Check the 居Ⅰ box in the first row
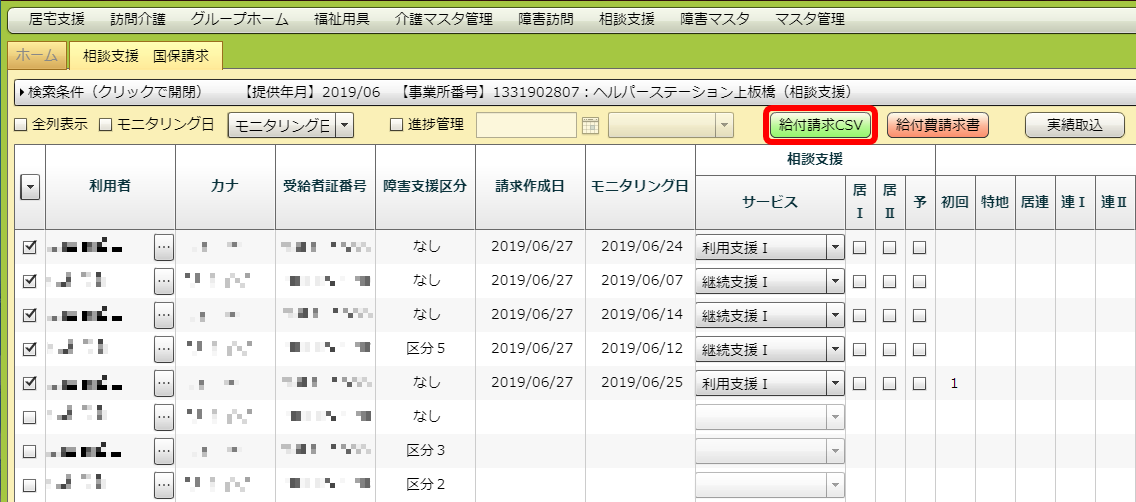The image size is (1136, 502). click(x=859, y=247)
